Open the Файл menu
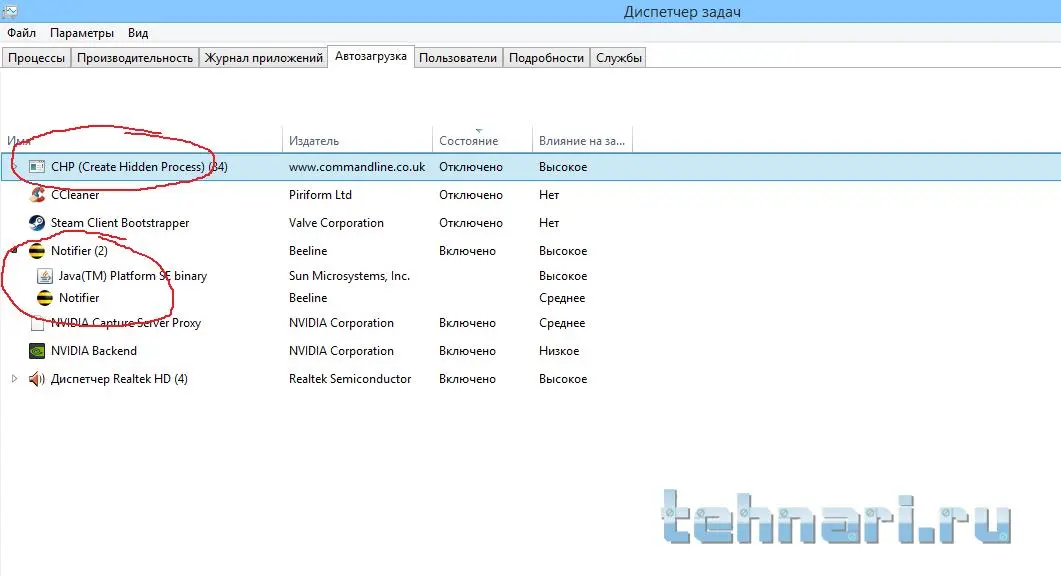The image size is (1061, 576). (22, 32)
